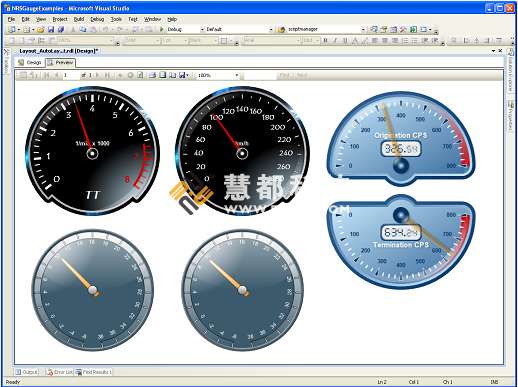Open the Output panel button

tap(27, 372)
